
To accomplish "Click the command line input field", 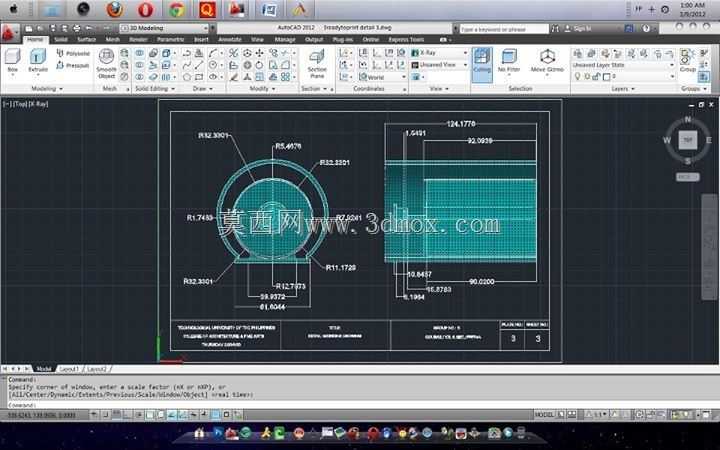I will (363, 405).
